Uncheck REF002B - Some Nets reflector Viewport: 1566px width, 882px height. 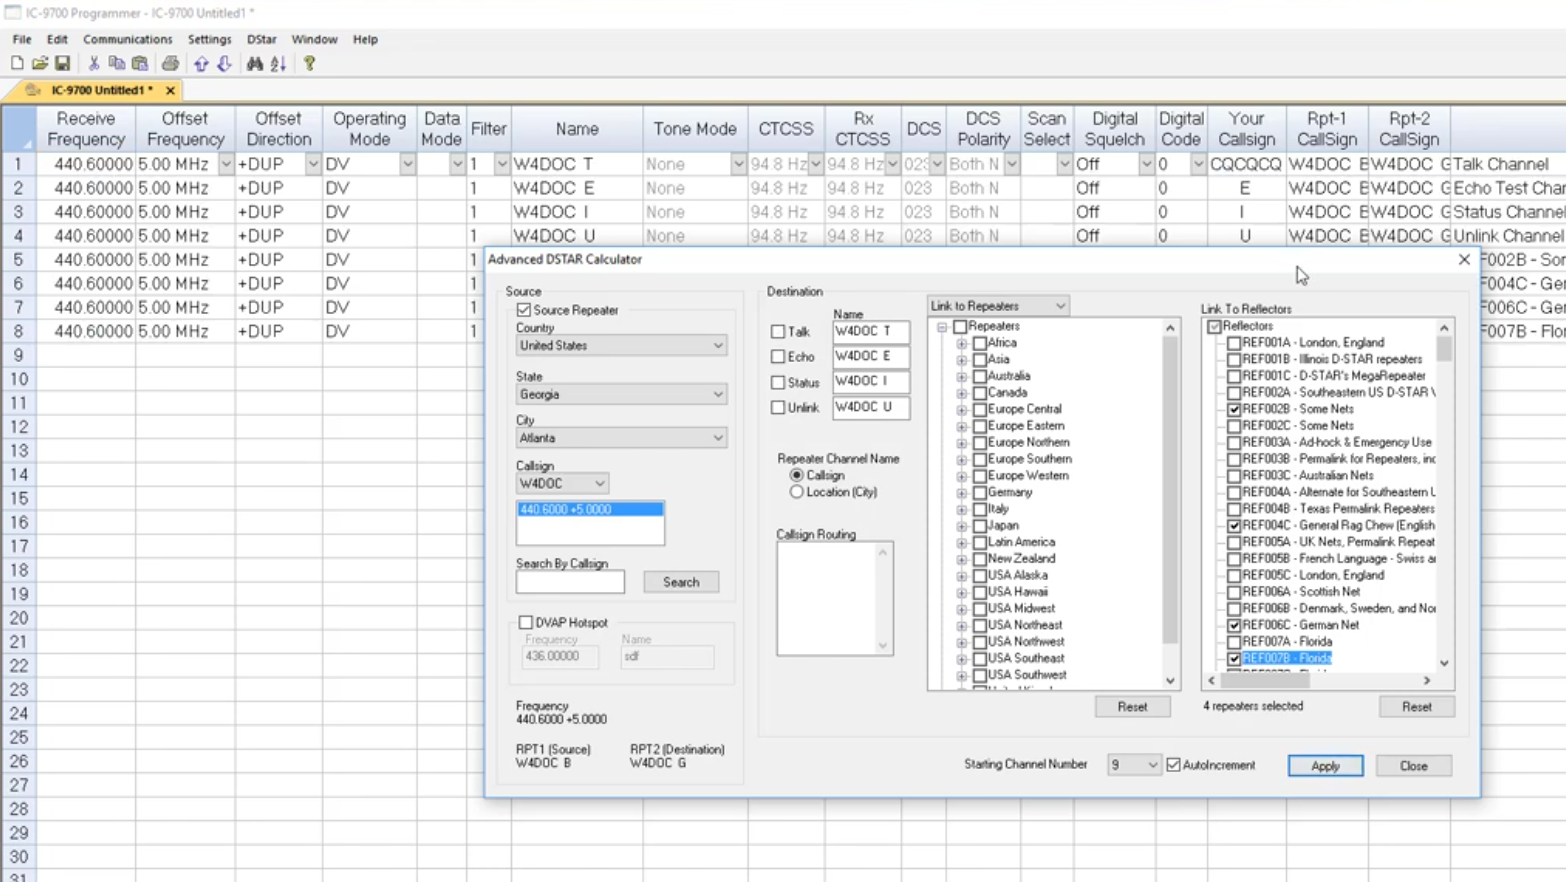coord(1234,409)
